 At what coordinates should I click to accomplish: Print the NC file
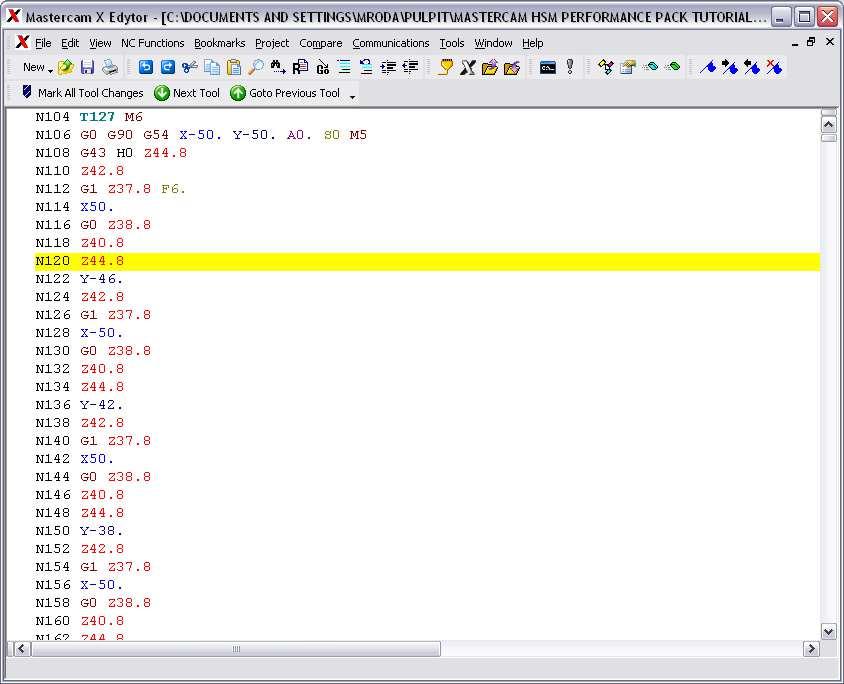pyautogui.click(x=110, y=67)
